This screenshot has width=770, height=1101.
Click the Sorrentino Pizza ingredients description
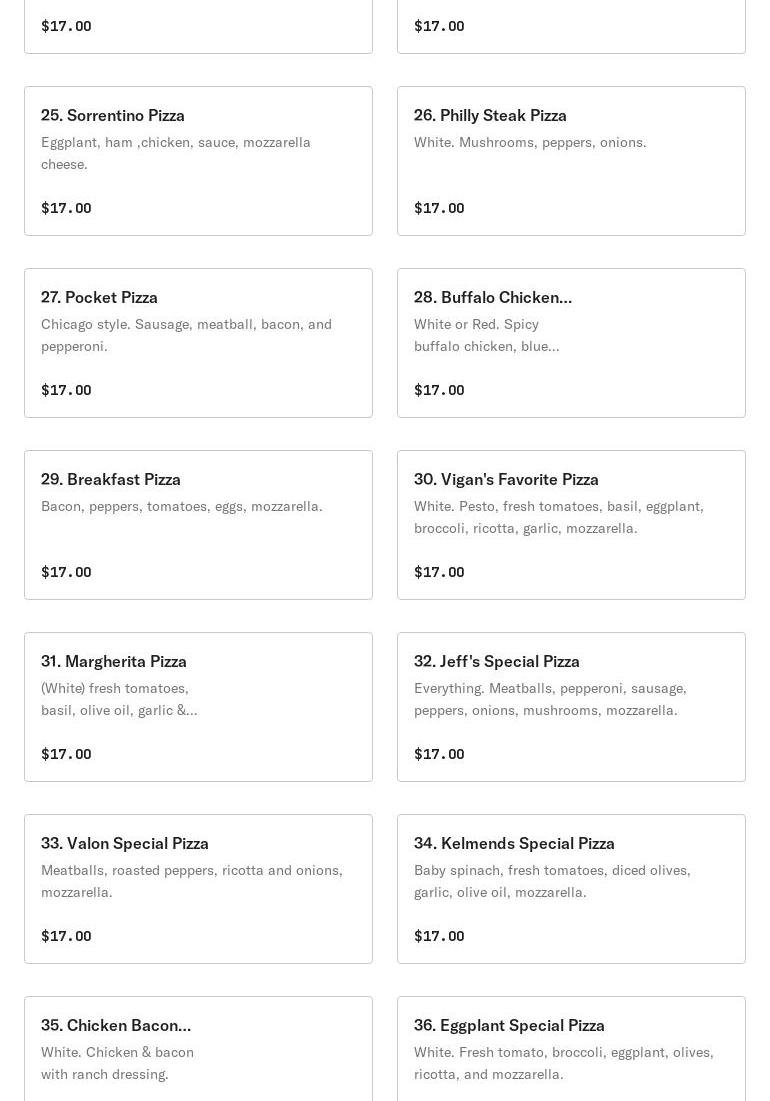point(176,153)
